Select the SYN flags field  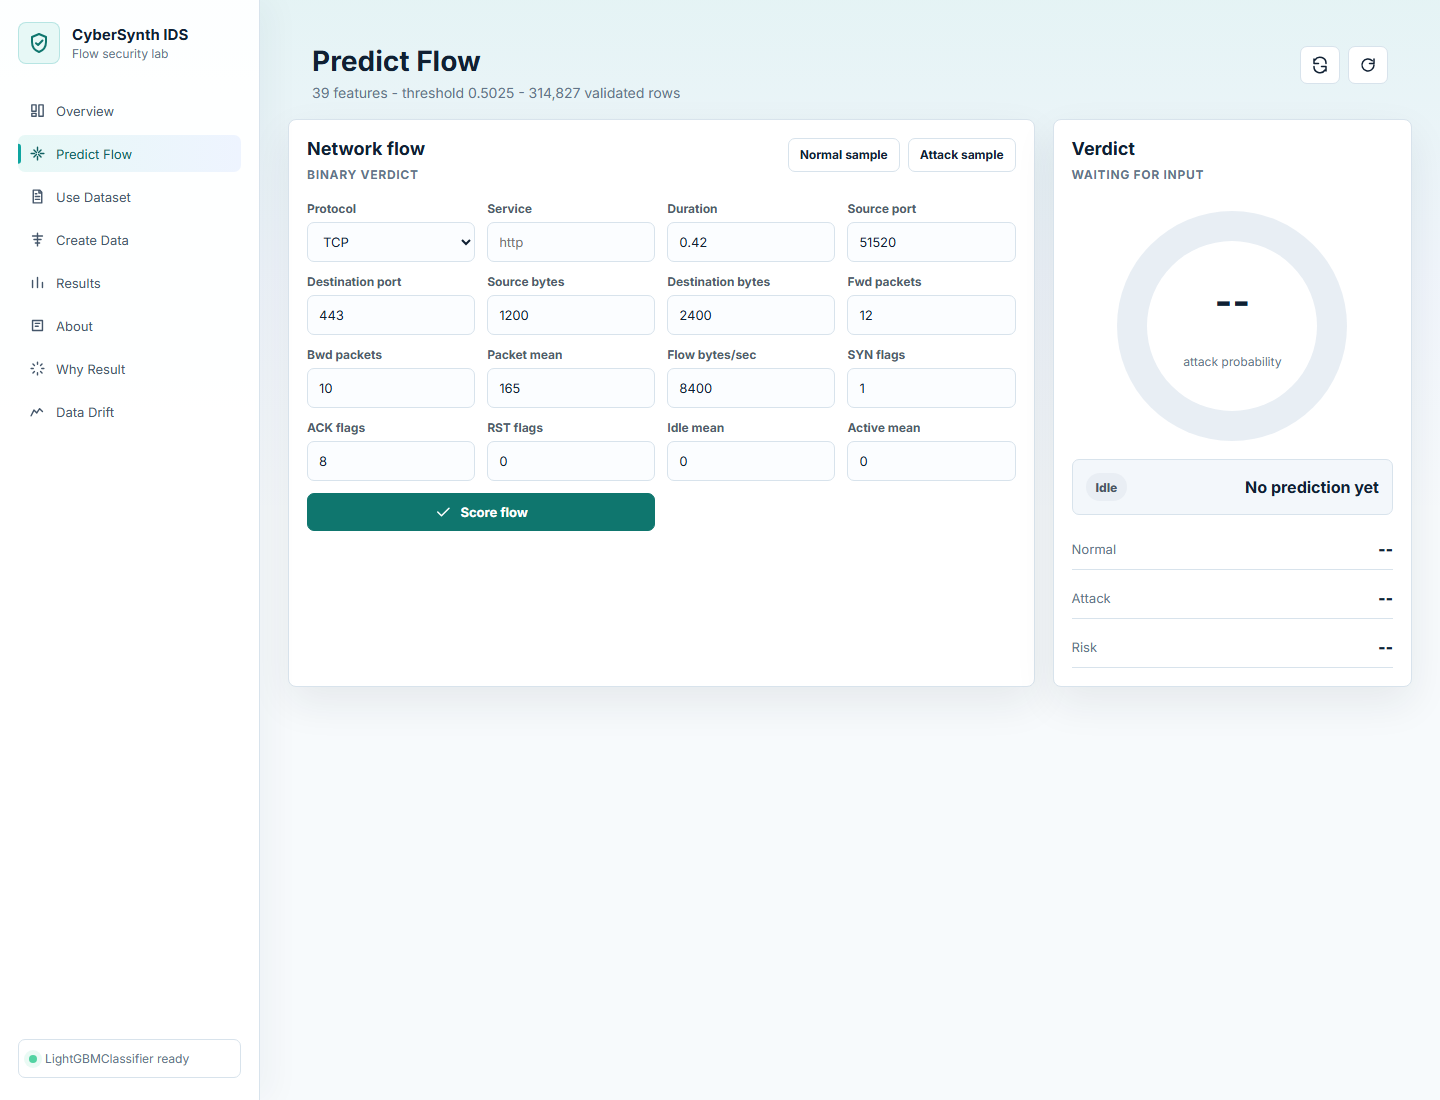tap(931, 388)
